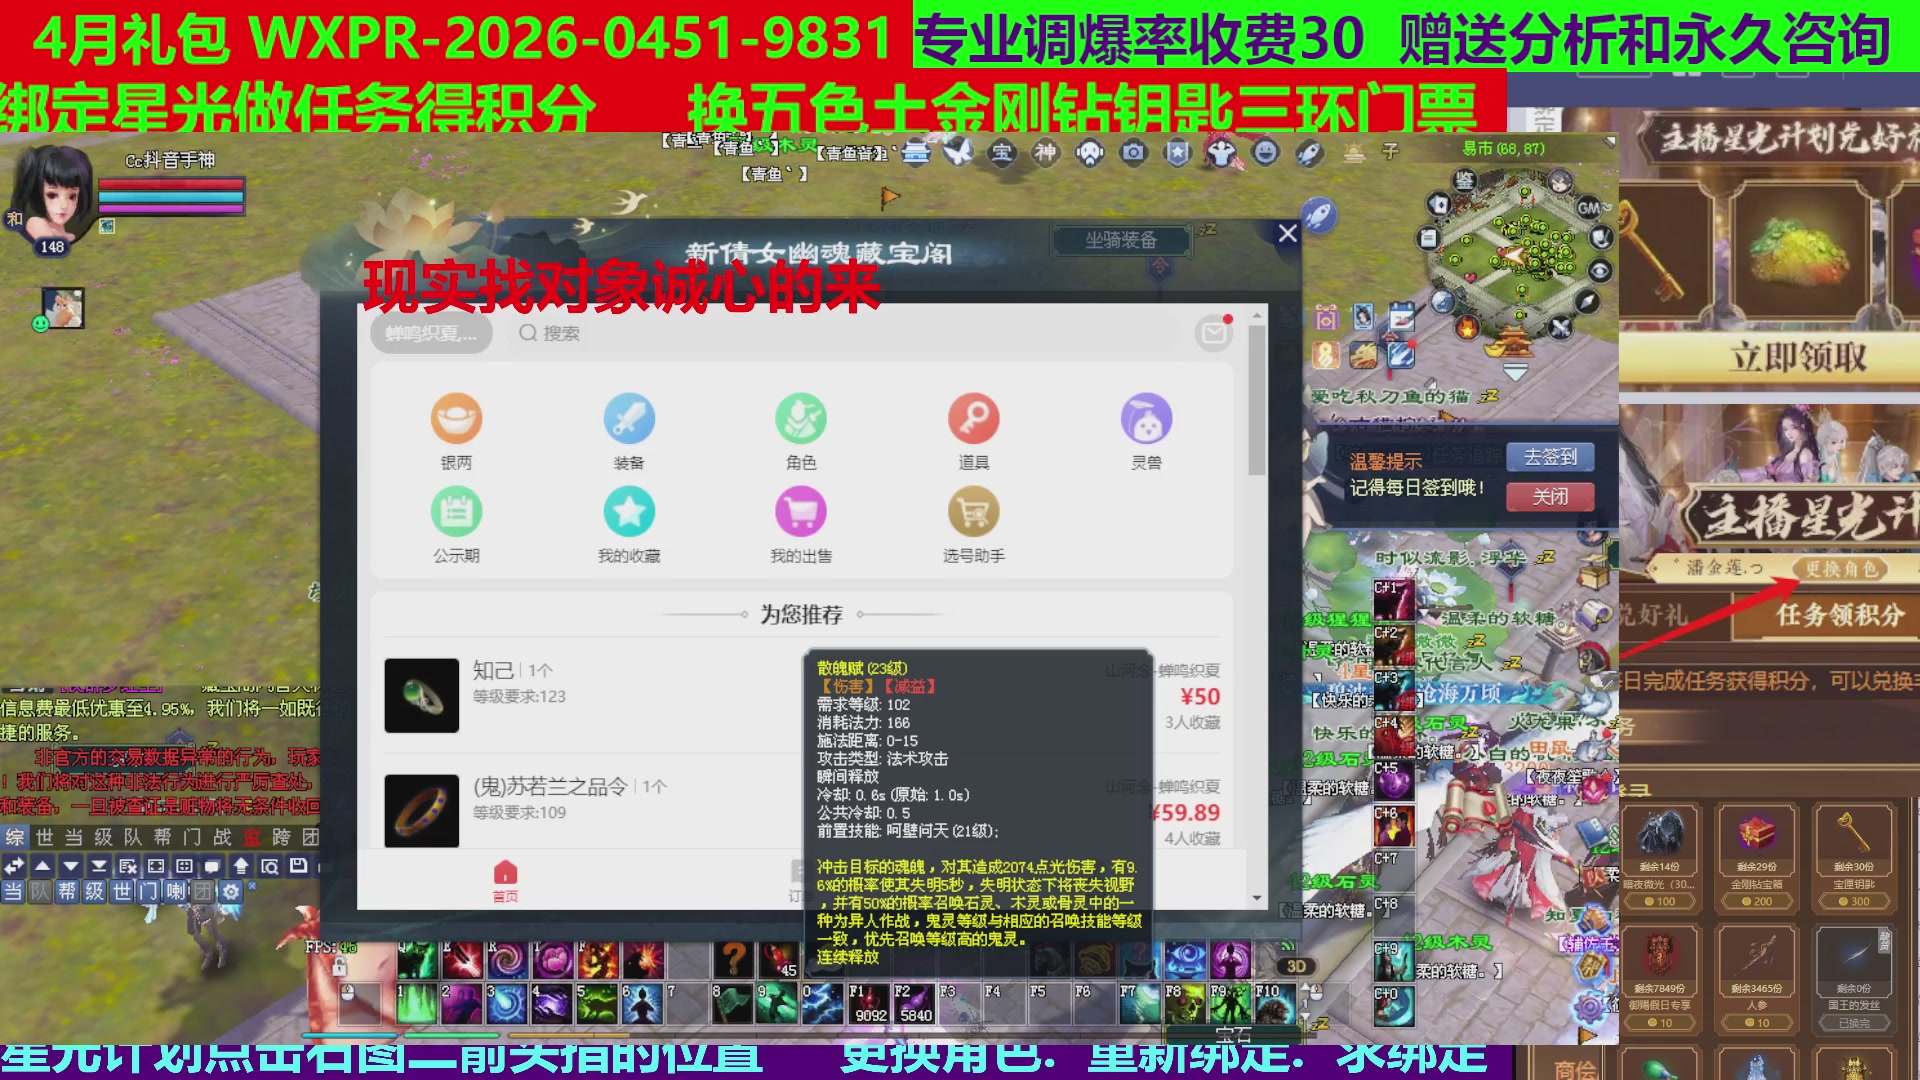Click the save chat floppy disk icon
This screenshot has width=1920, height=1080.
pos(298,866)
